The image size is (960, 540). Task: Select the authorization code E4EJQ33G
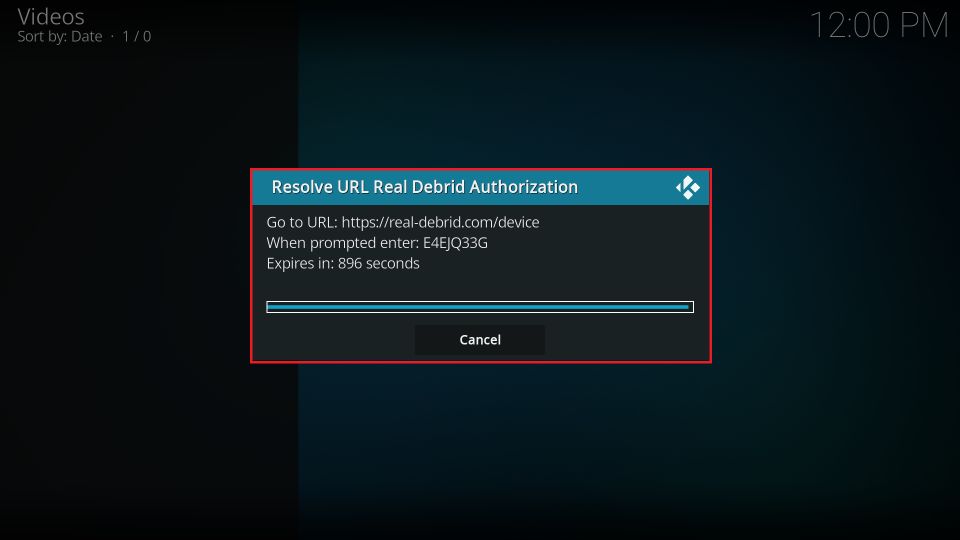[x=456, y=243]
